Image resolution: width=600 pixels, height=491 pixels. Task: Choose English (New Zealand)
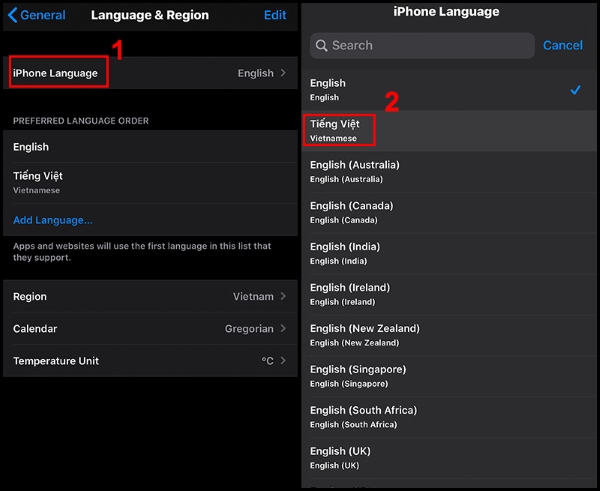pos(449,336)
